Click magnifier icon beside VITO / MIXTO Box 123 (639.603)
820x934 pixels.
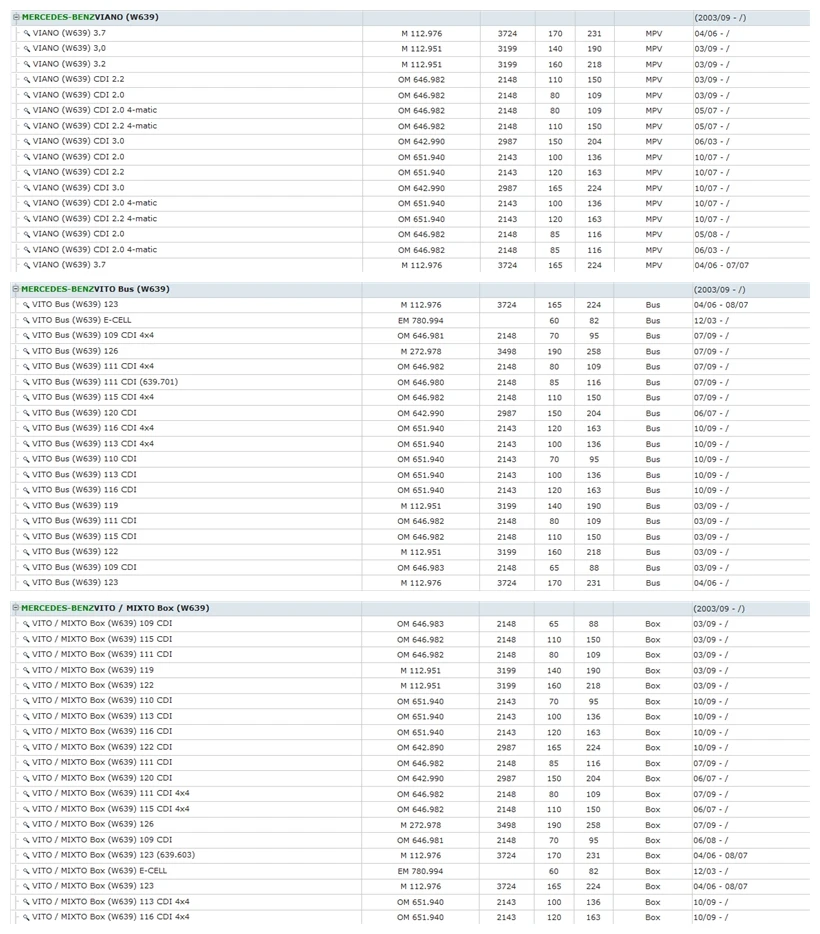tap(26, 855)
